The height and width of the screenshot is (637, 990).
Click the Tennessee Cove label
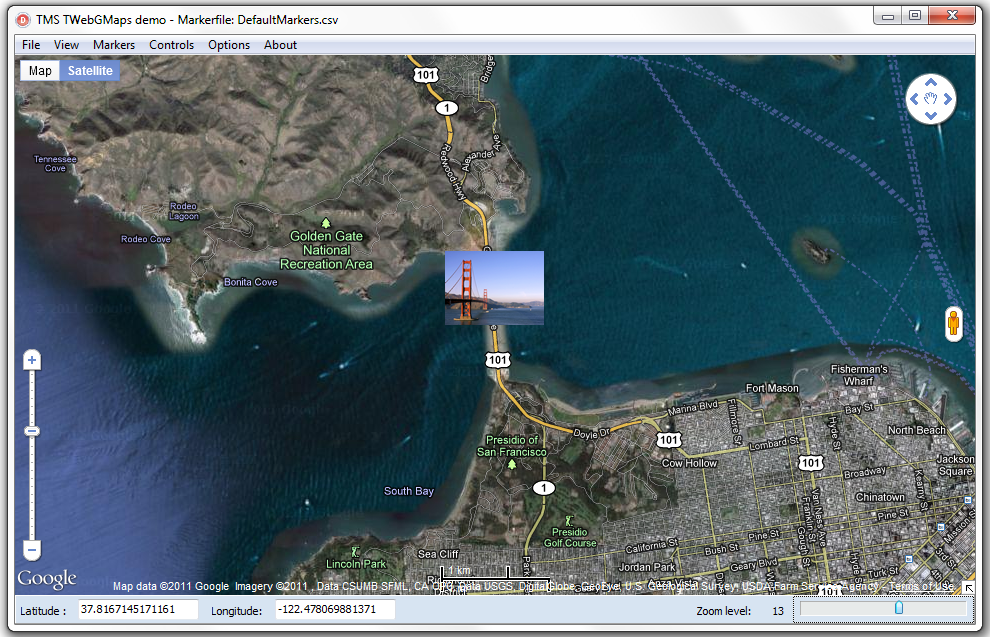tap(55, 164)
